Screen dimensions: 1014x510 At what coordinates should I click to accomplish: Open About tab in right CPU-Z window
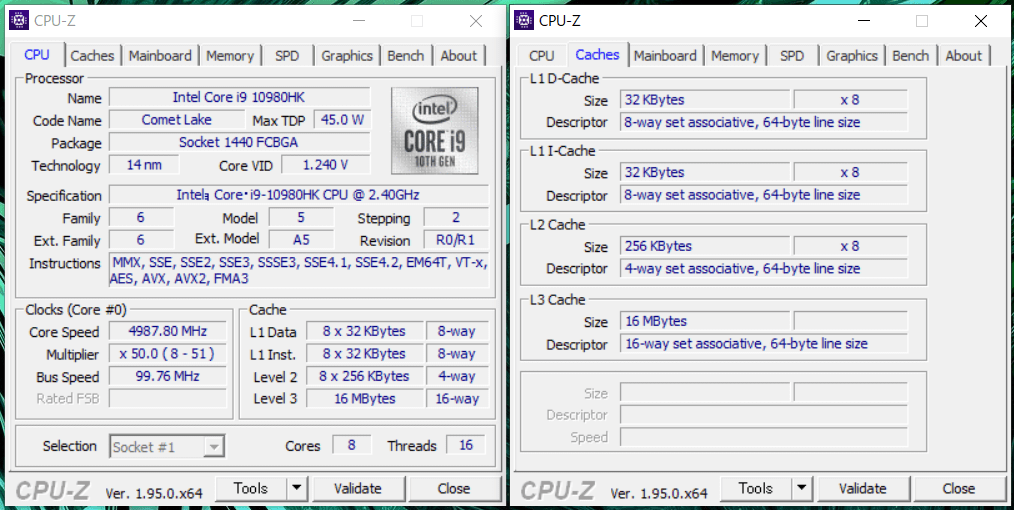coord(964,56)
